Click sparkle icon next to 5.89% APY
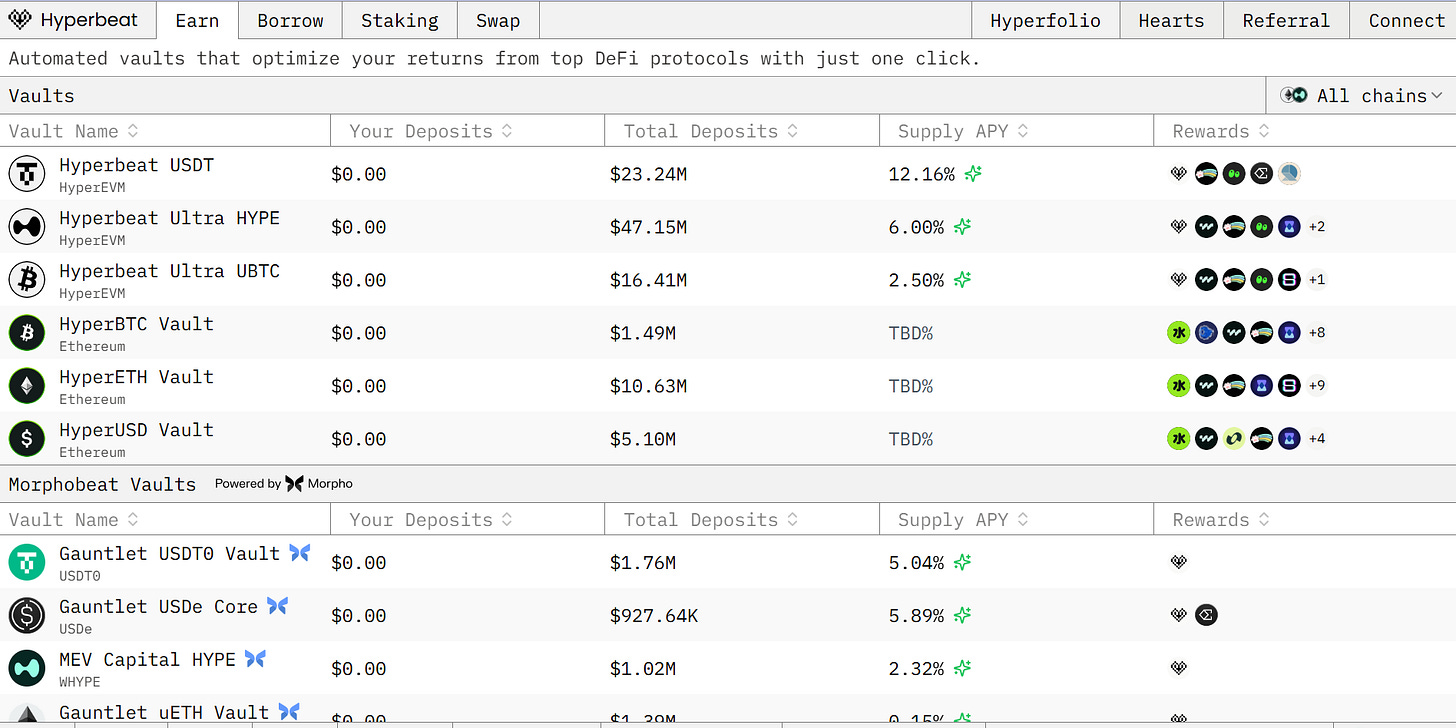The image size is (1456, 728). [962, 615]
